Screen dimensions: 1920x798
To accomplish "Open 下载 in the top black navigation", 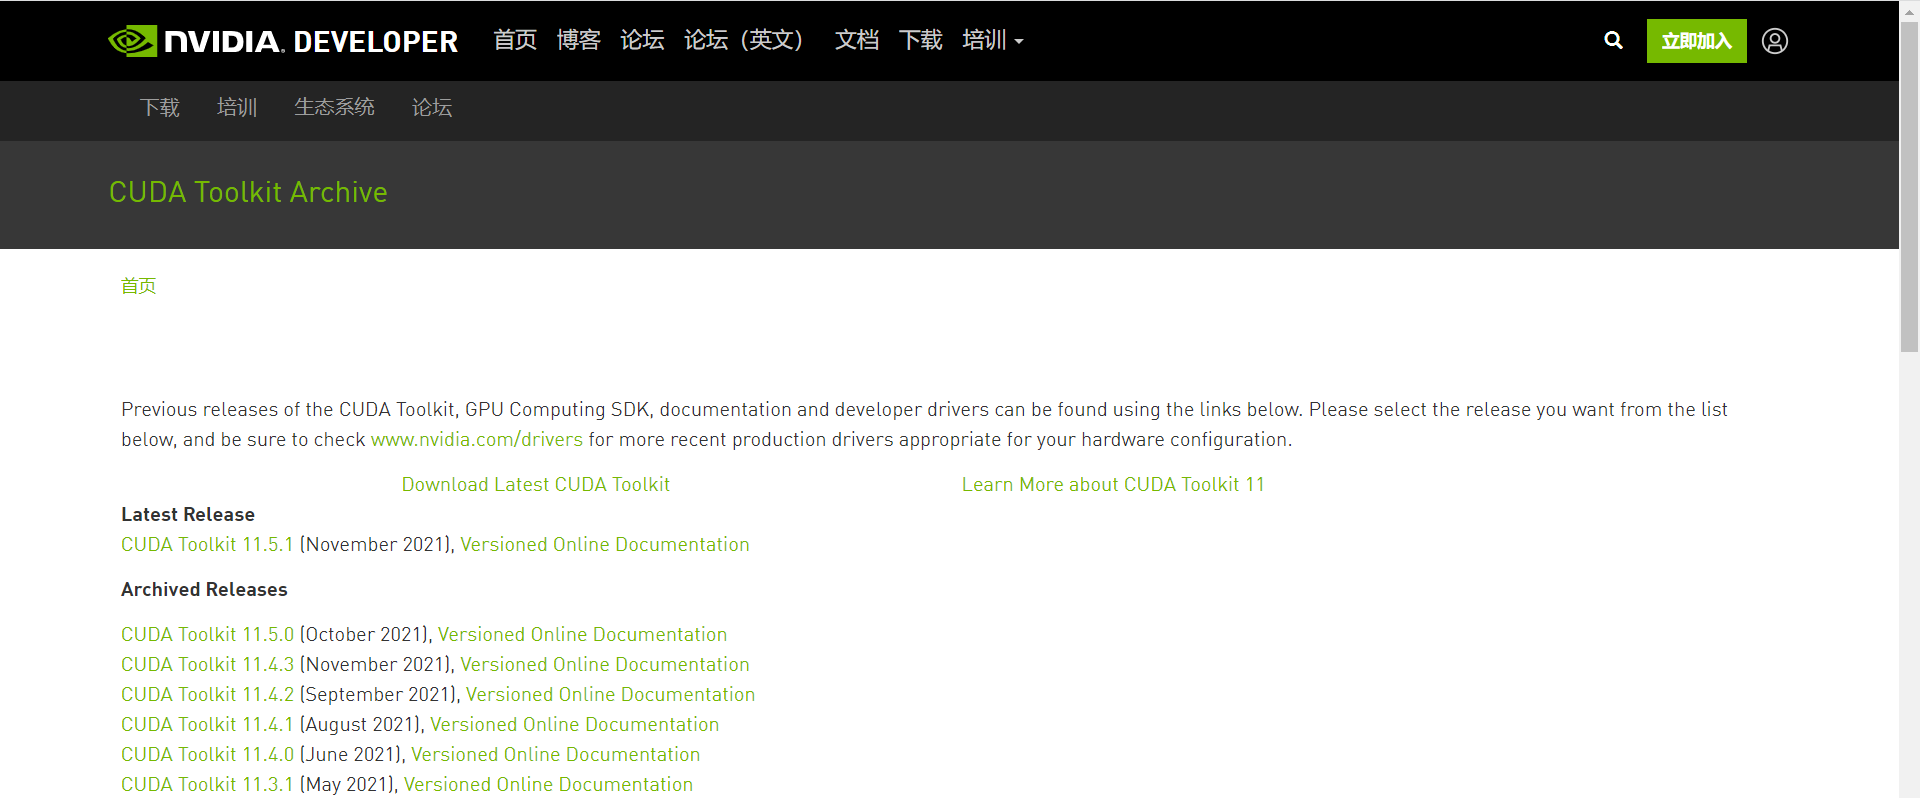I will click(x=921, y=40).
